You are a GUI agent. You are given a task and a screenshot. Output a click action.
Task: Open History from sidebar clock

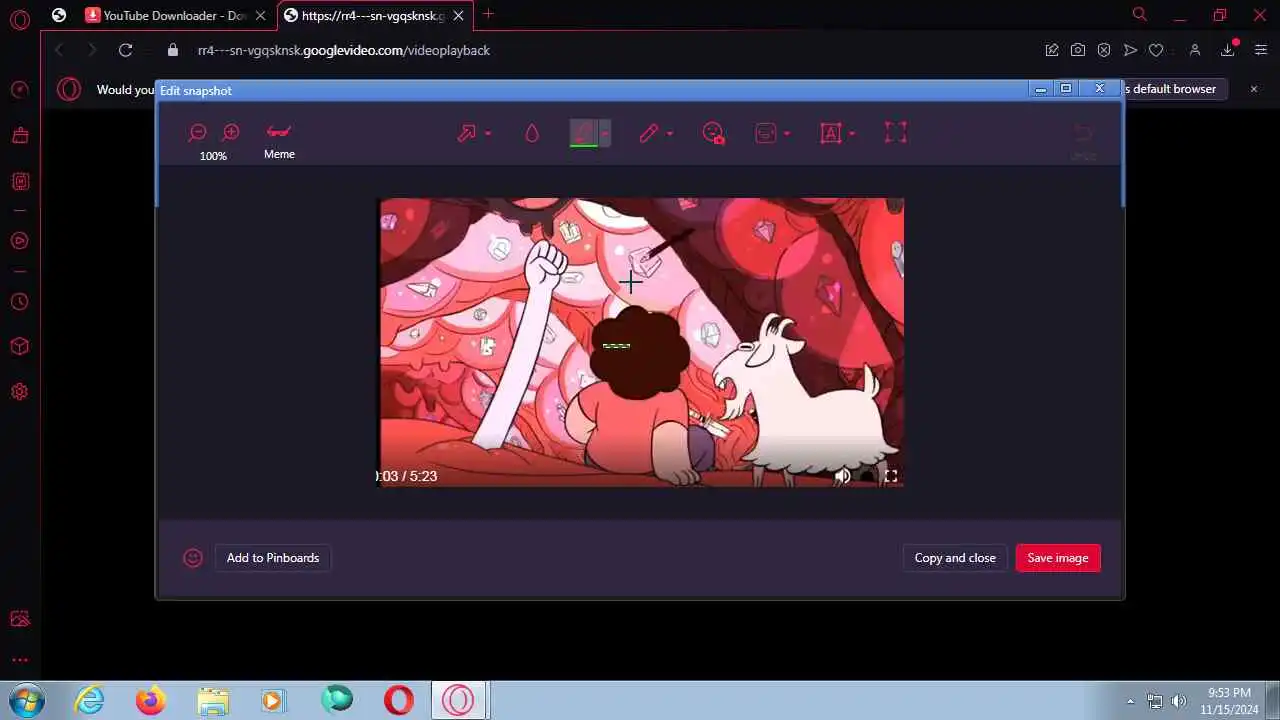tap(19, 302)
